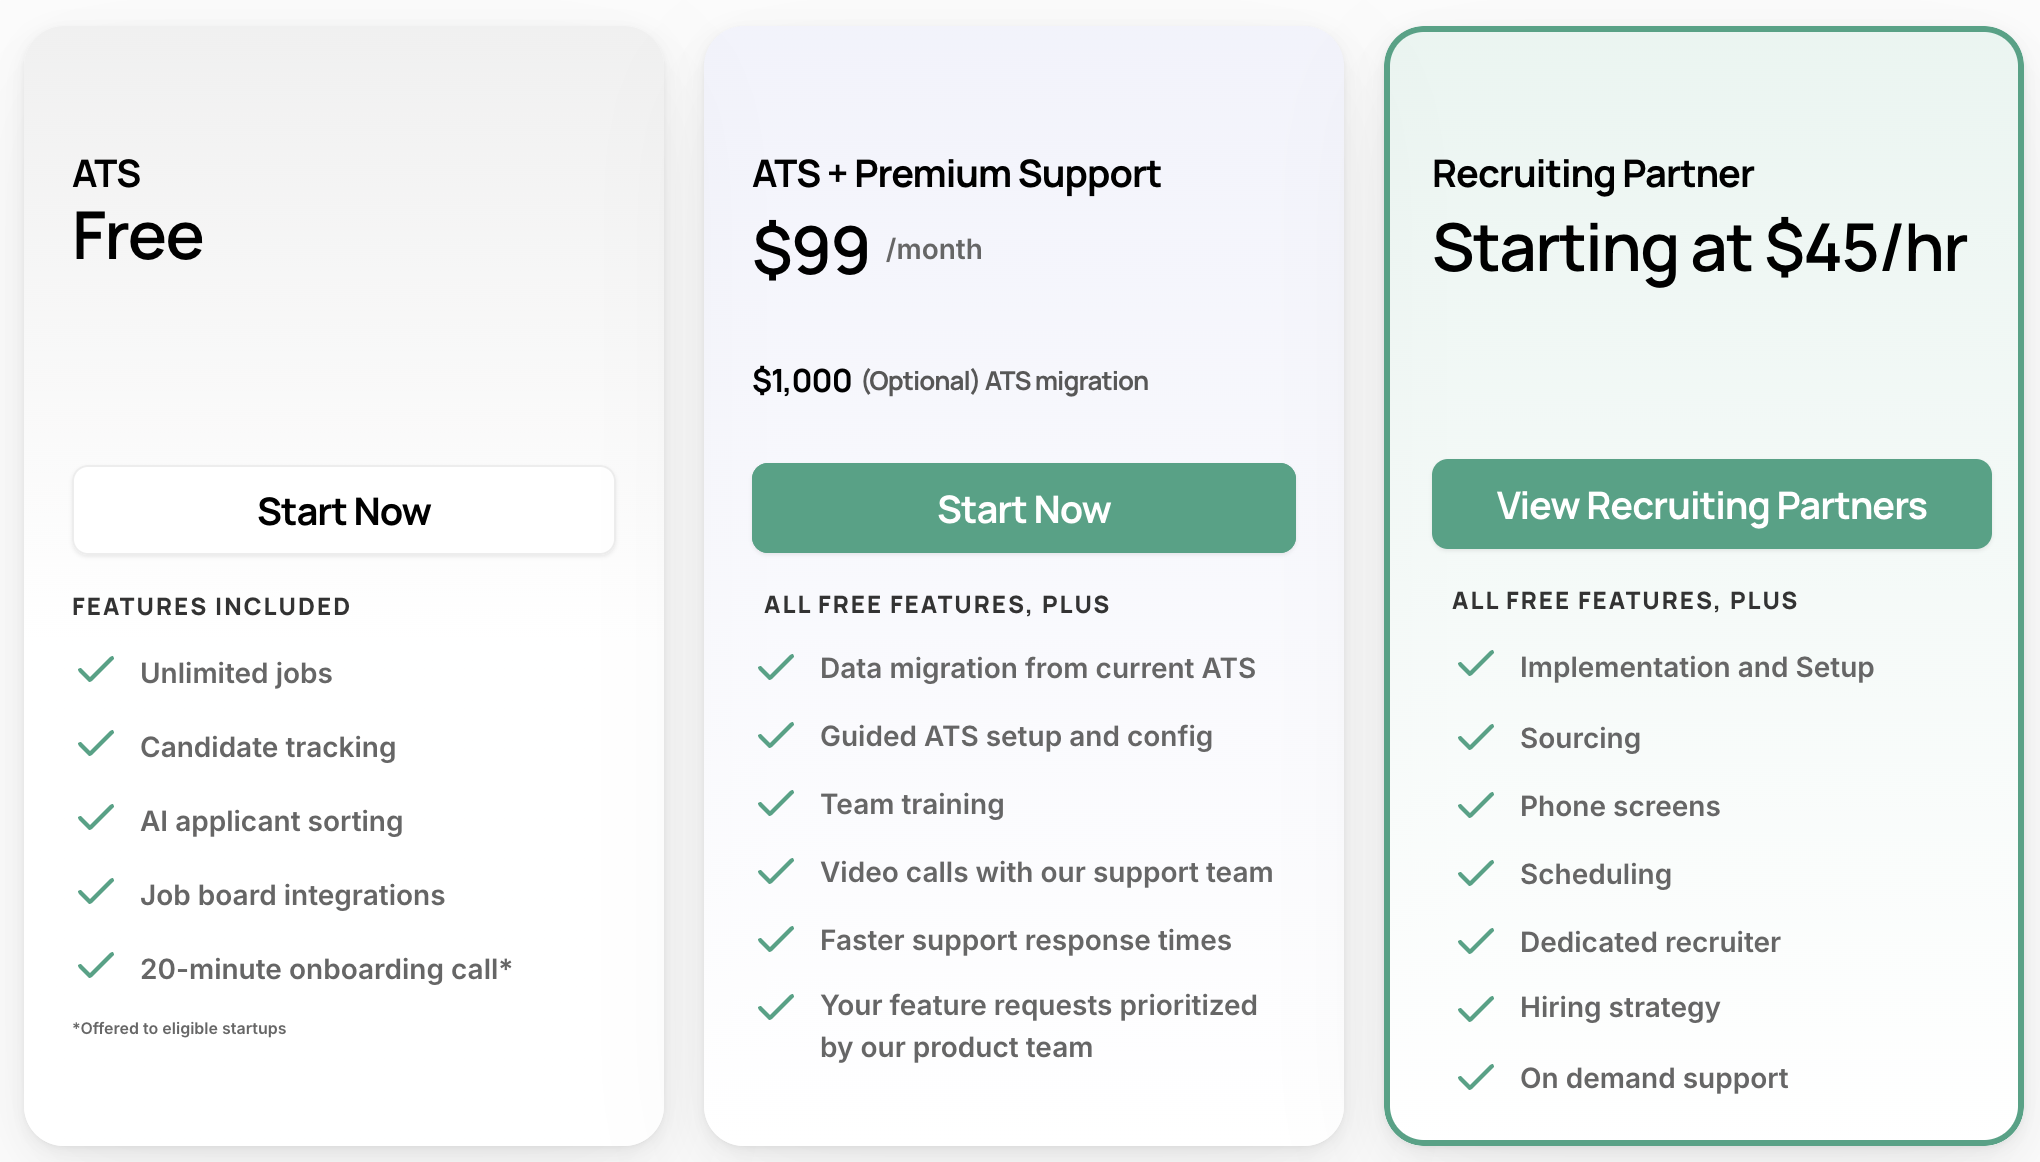This screenshot has width=2040, height=1162.
Task: Click the checkmark next to Sourcing
Action: point(1475,735)
